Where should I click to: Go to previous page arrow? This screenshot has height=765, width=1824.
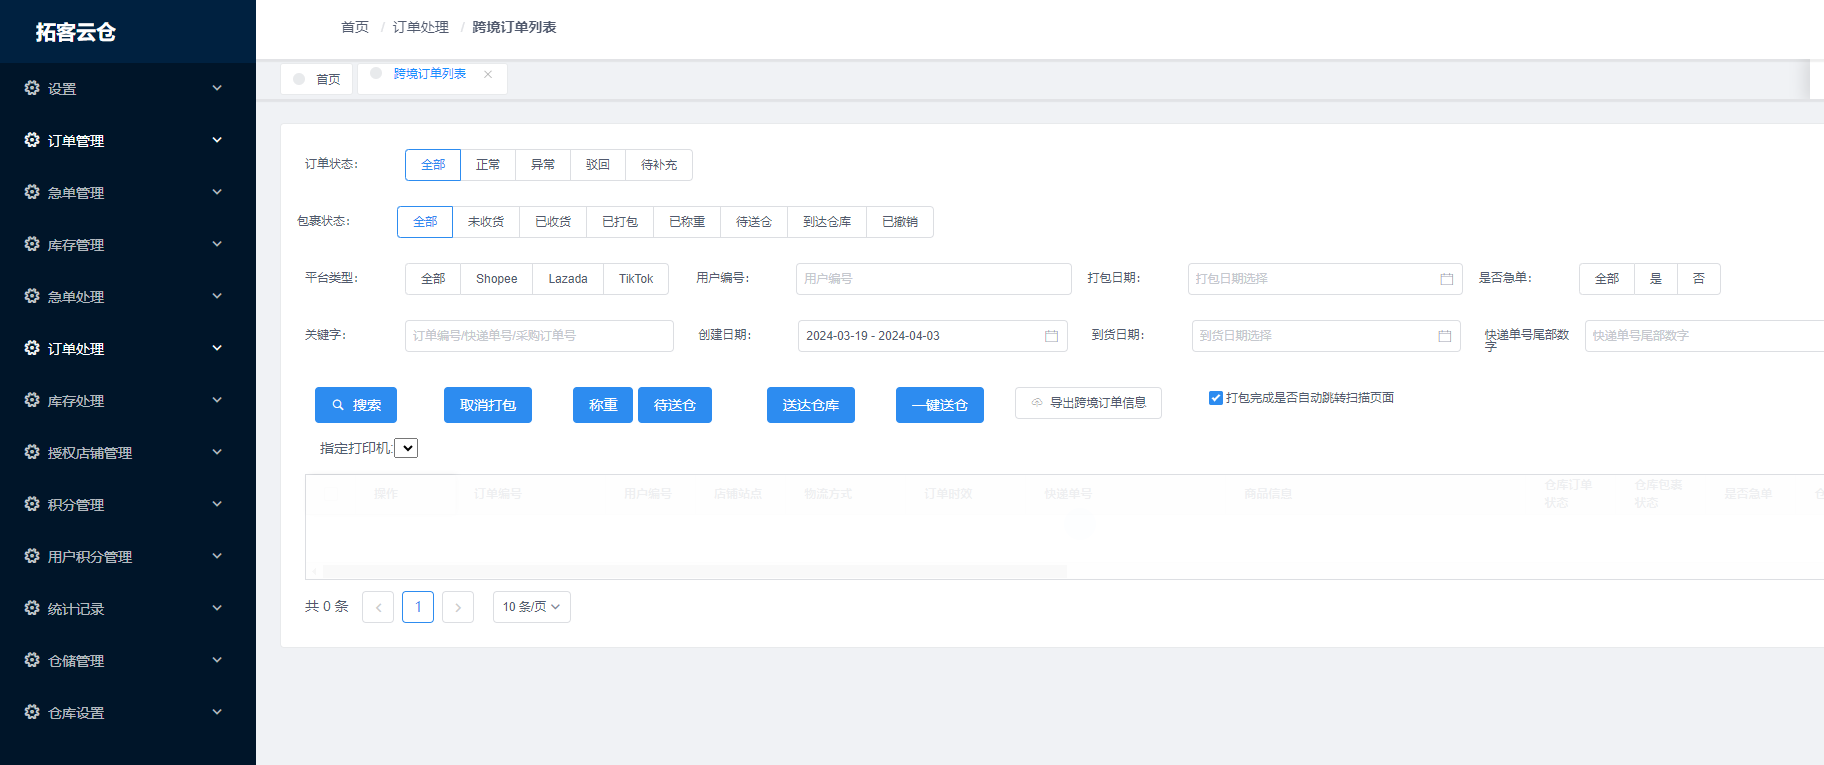[378, 607]
